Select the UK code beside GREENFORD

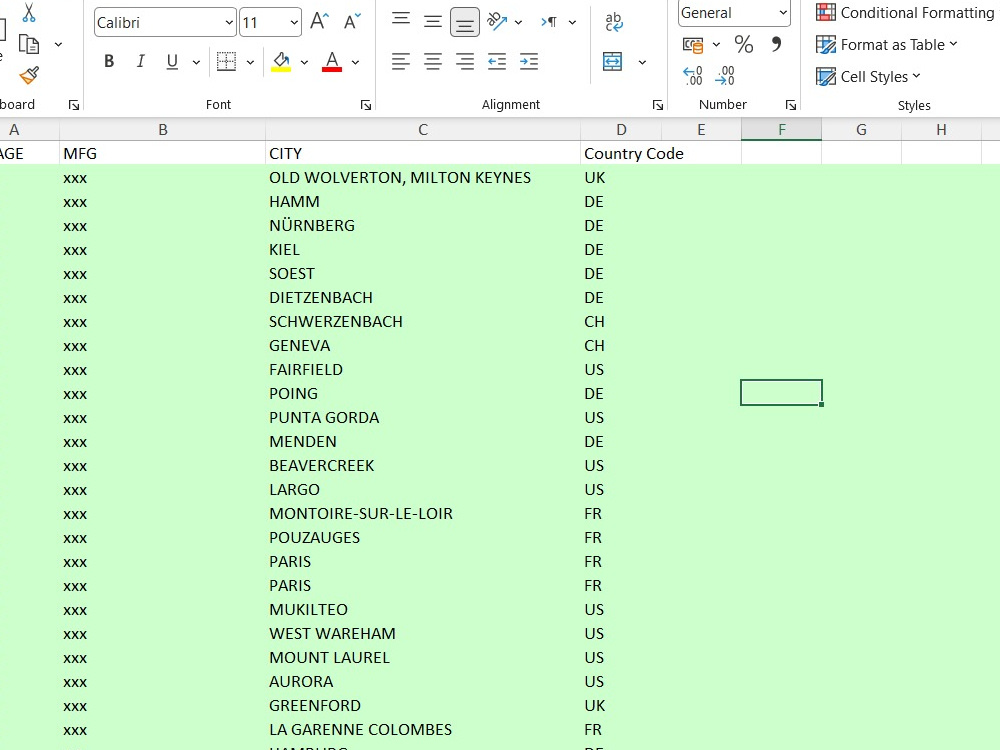[621, 705]
